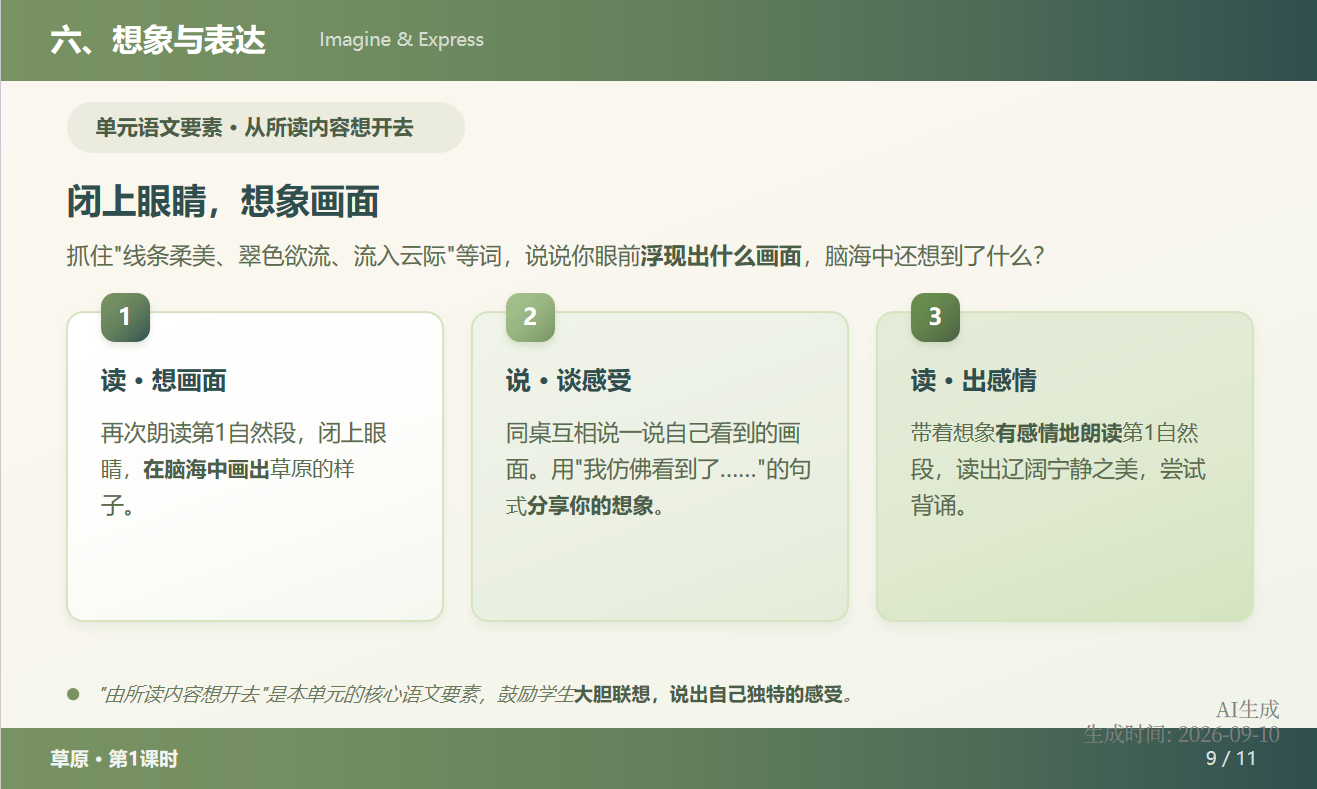Viewport: 1317px width, 789px height.
Task: Click the footer label 草原·第1课时
Action: [x=114, y=759]
